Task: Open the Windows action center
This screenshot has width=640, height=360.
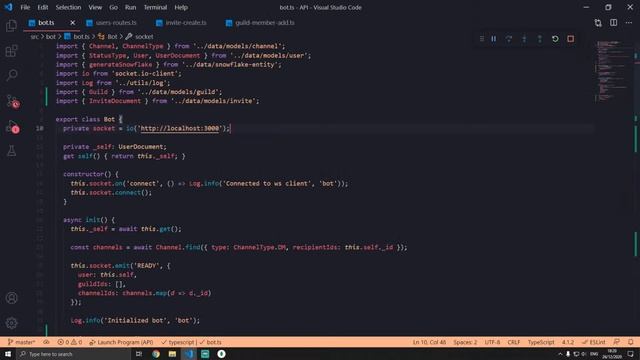Action: coord(631,354)
